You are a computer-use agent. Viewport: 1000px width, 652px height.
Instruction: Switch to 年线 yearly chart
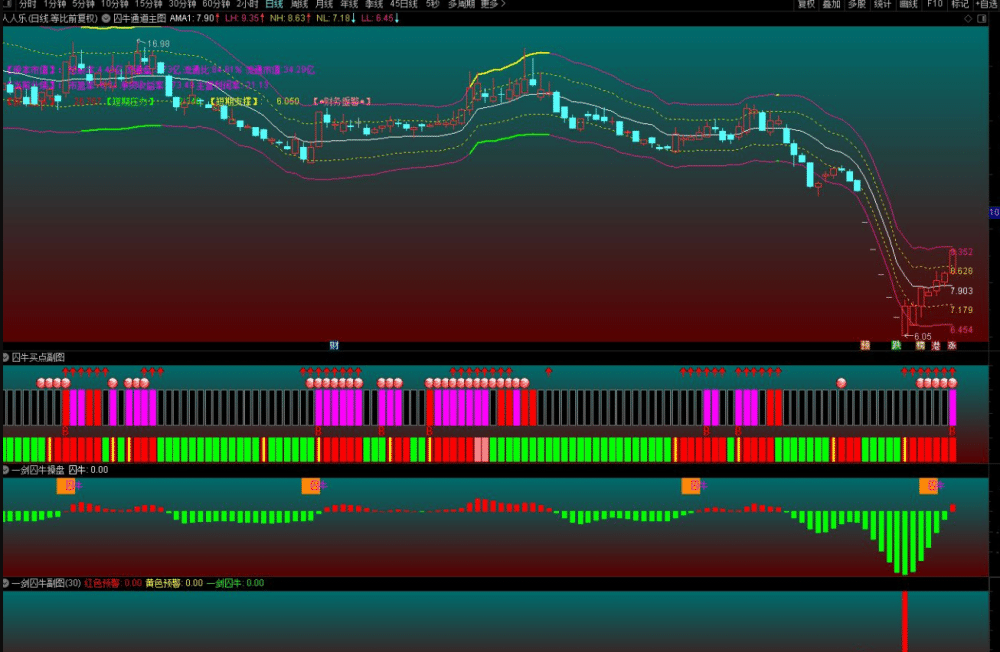[349, 4]
